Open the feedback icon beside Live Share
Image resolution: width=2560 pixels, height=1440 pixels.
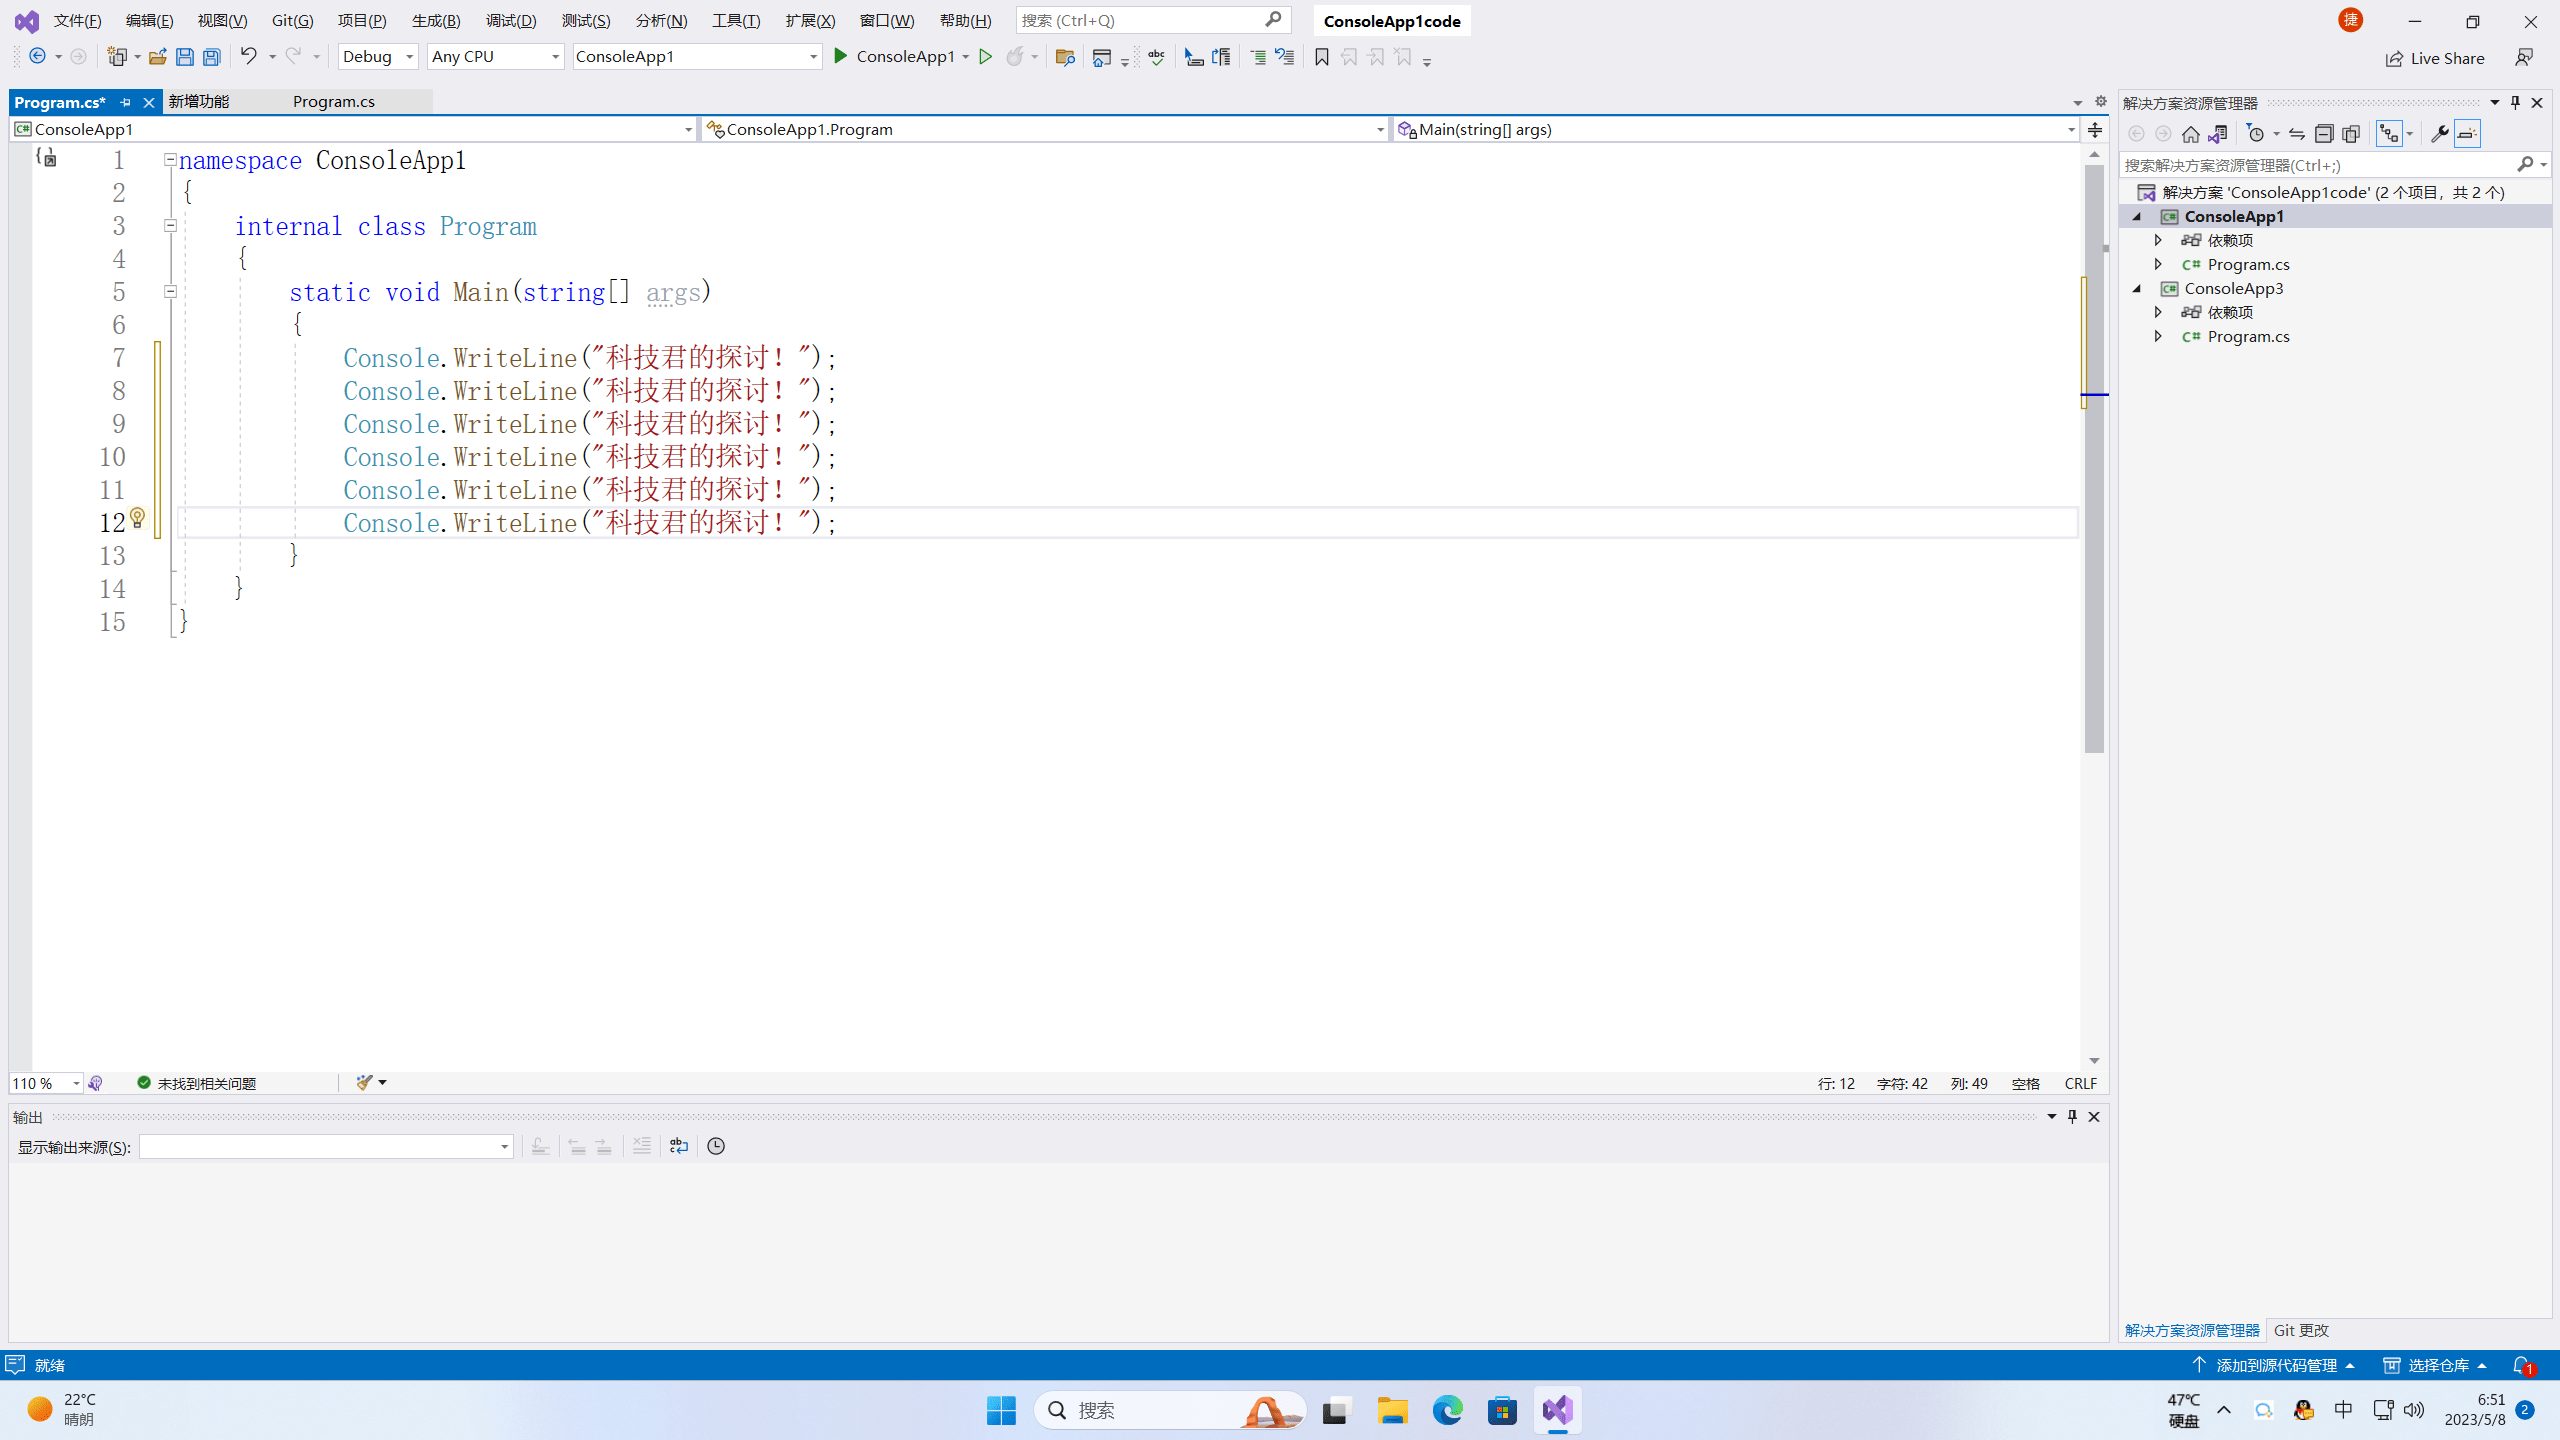click(x=2524, y=58)
